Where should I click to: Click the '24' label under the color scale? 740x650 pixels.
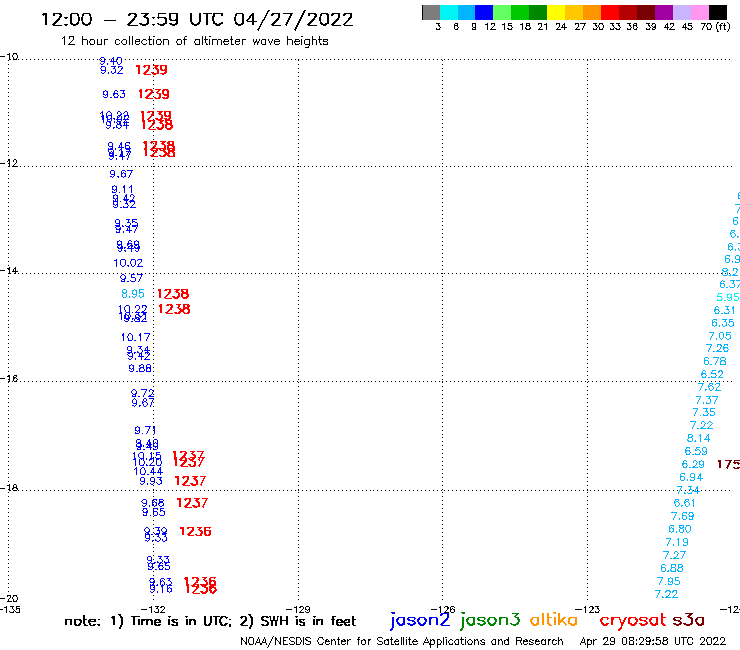pyautogui.click(x=561, y=27)
